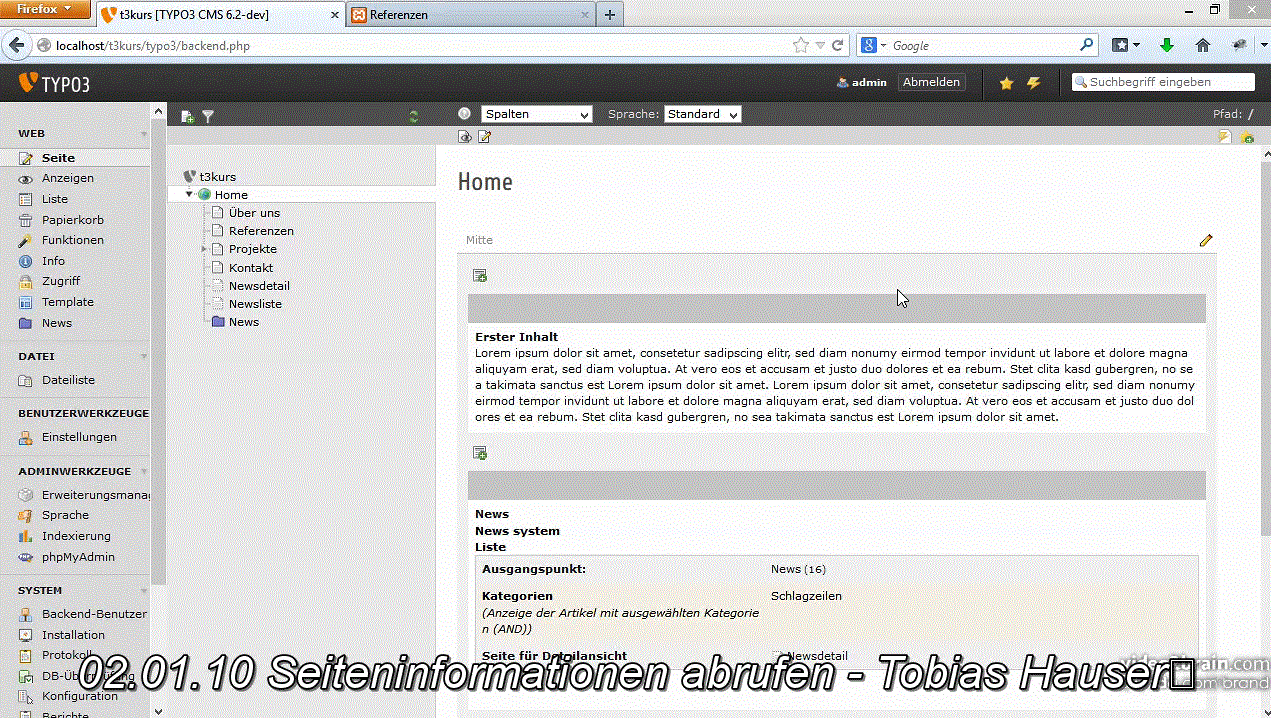Select Referenzen in the page tree

point(261,231)
